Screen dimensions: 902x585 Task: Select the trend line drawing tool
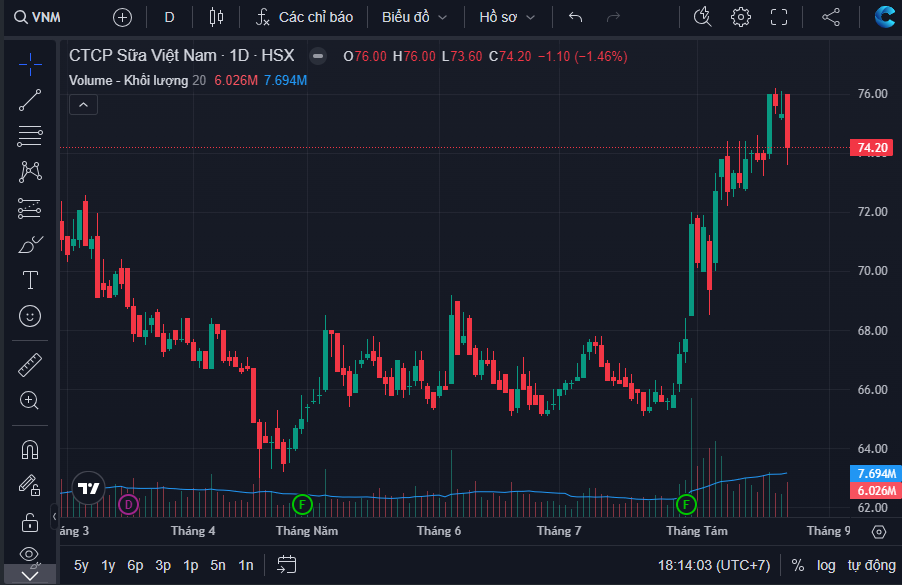click(x=30, y=98)
